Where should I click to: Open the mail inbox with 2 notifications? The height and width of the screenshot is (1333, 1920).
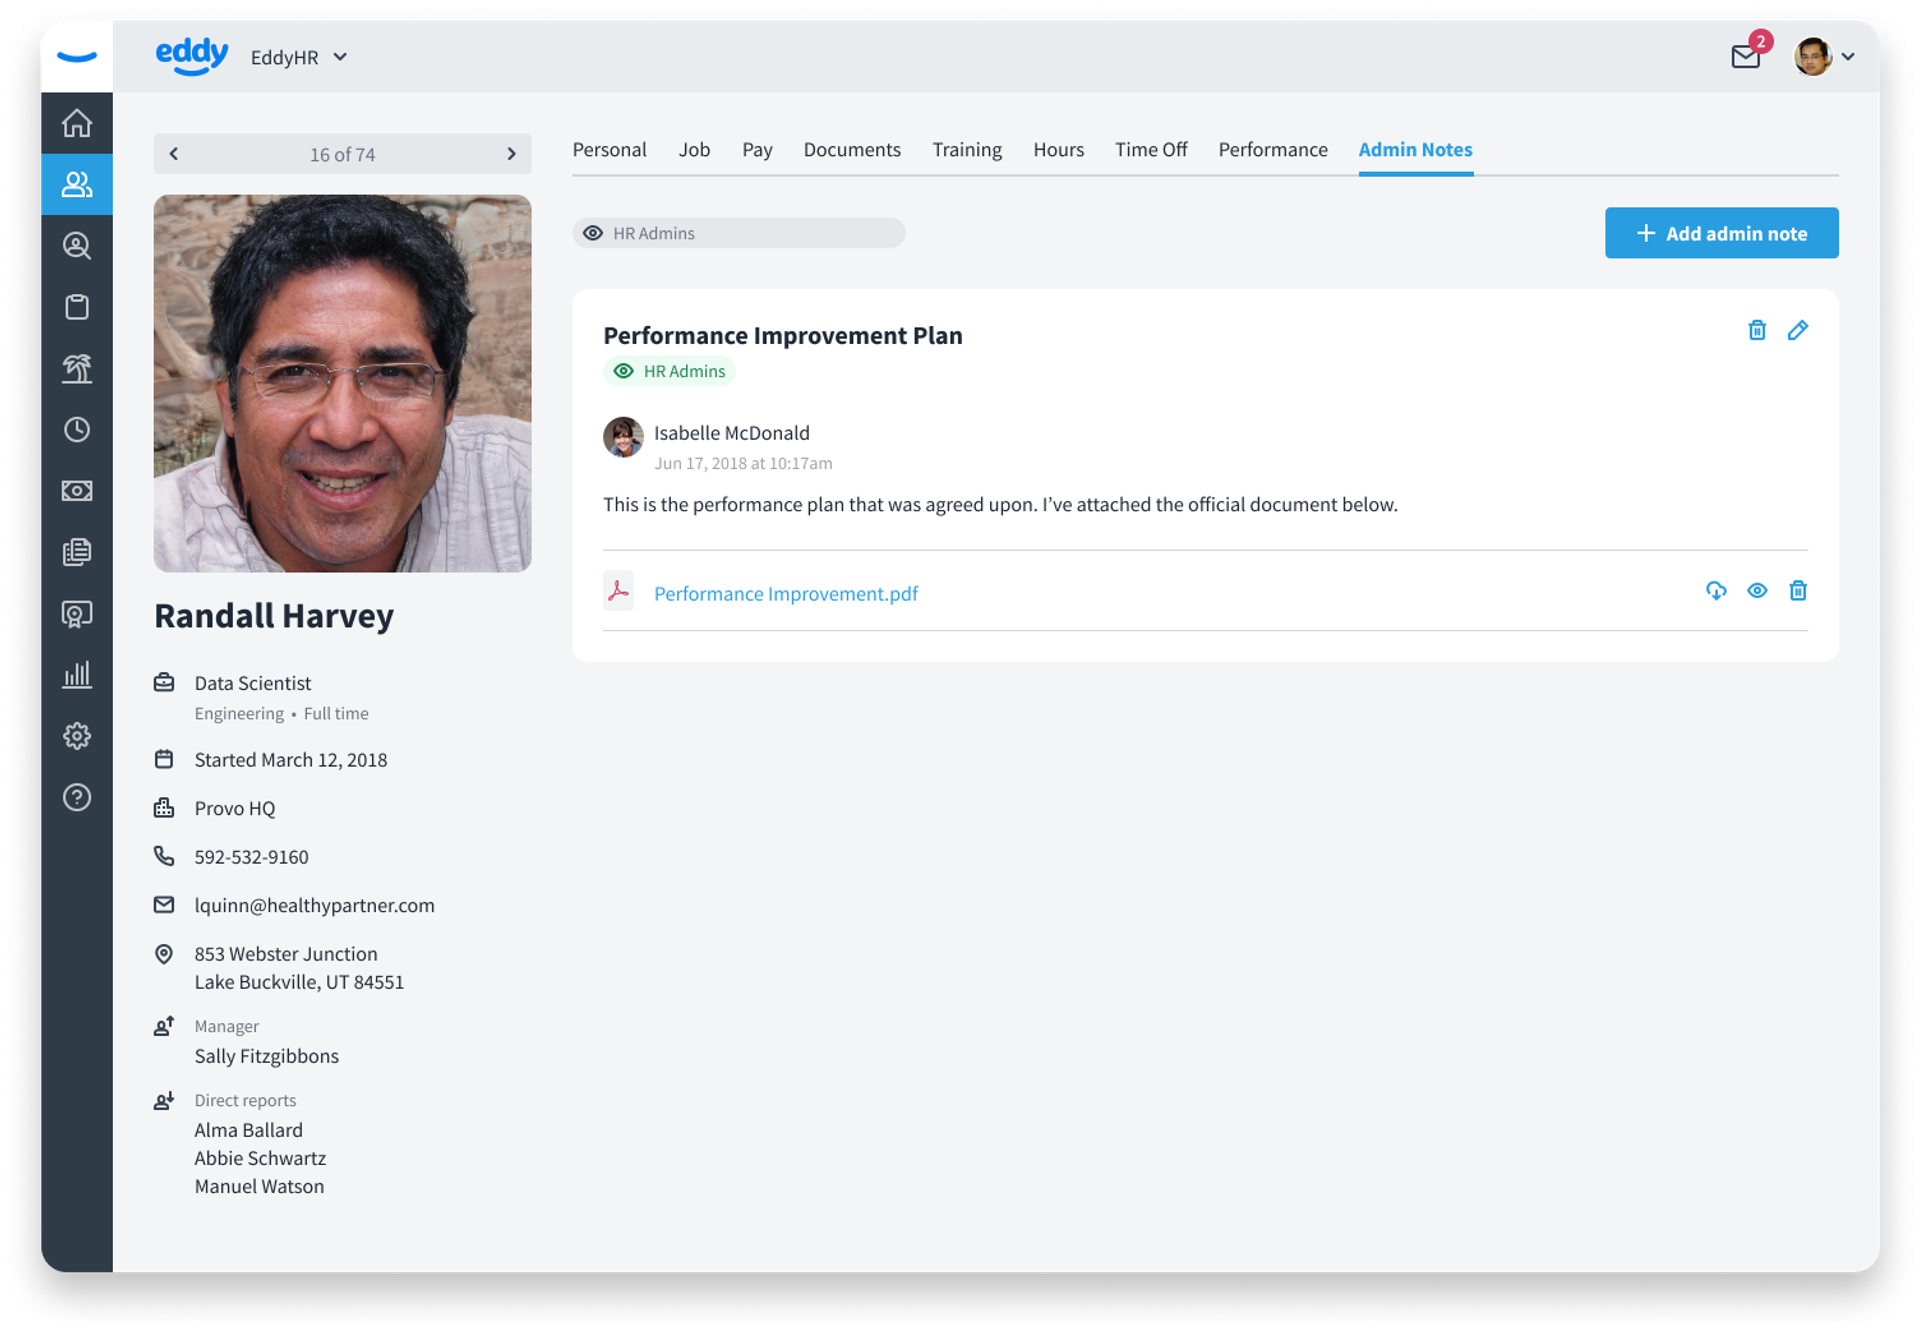coord(1746,56)
